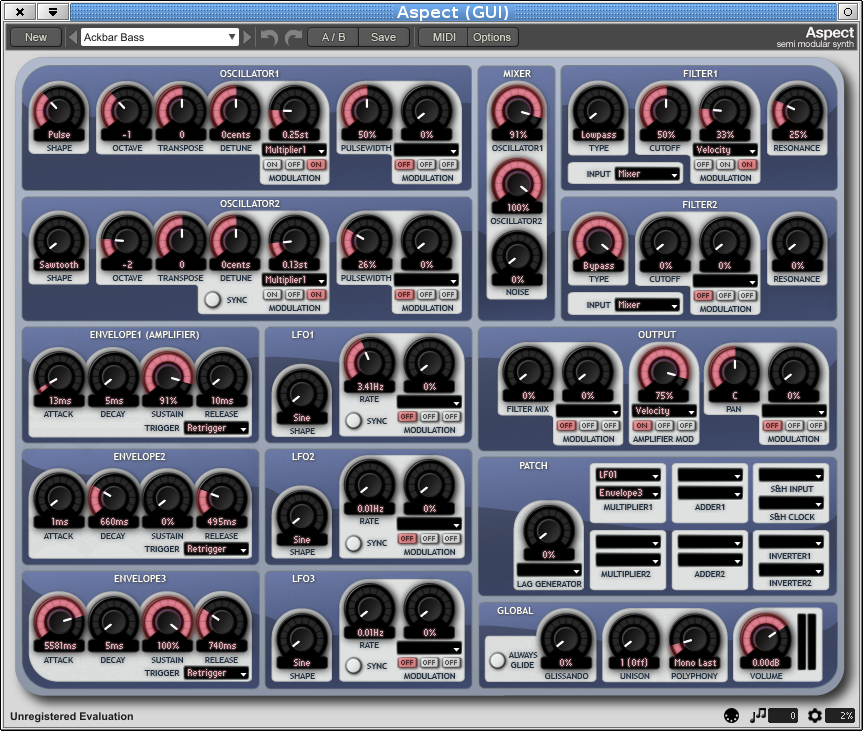Enable LFO2 SYNC
This screenshot has height=731, width=863.
click(x=353, y=543)
